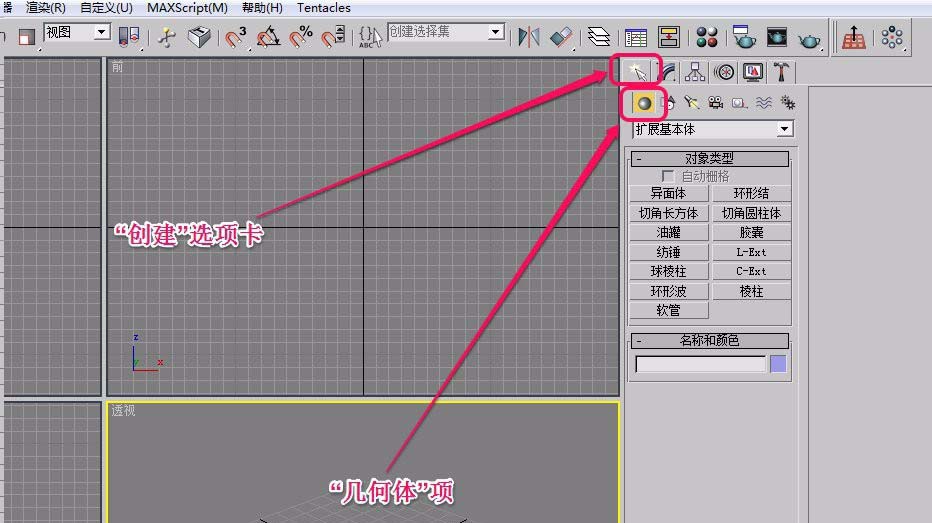Toggle the 3D snaps magnet icon

(235, 37)
